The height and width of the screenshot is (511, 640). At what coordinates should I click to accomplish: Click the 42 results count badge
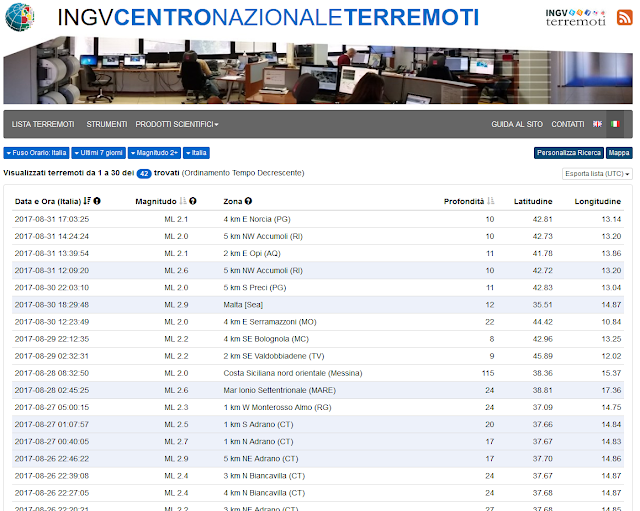144,173
